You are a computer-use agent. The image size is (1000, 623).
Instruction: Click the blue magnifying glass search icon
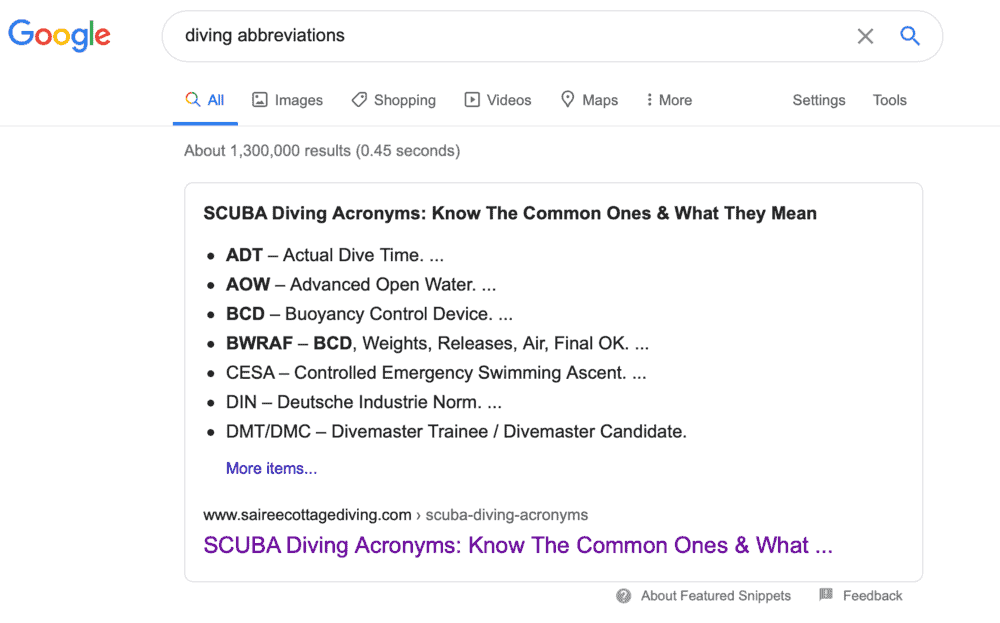[x=910, y=36]
